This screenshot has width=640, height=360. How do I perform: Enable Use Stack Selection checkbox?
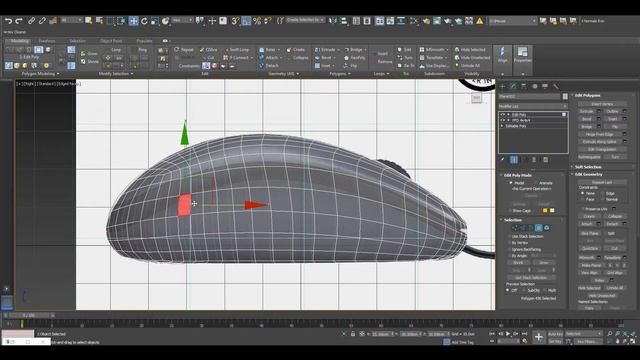(x=510, y=236)
